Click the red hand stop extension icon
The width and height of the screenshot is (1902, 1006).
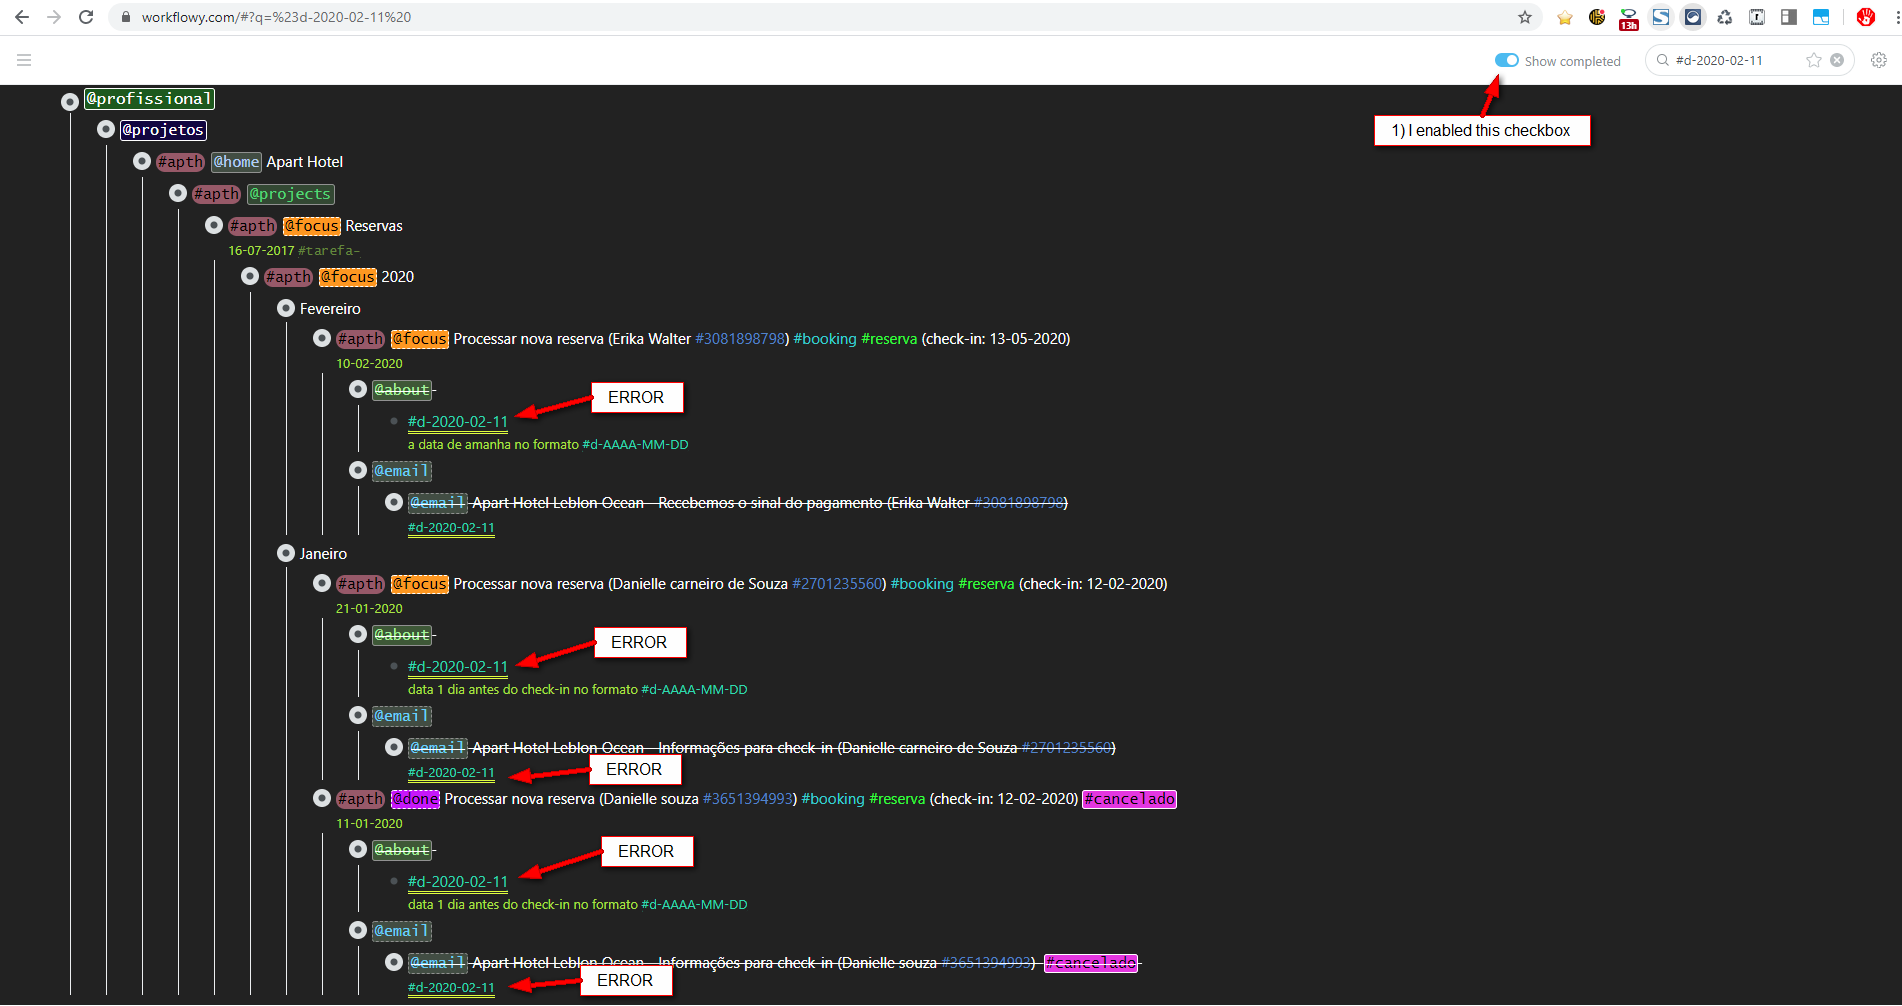1866,17
